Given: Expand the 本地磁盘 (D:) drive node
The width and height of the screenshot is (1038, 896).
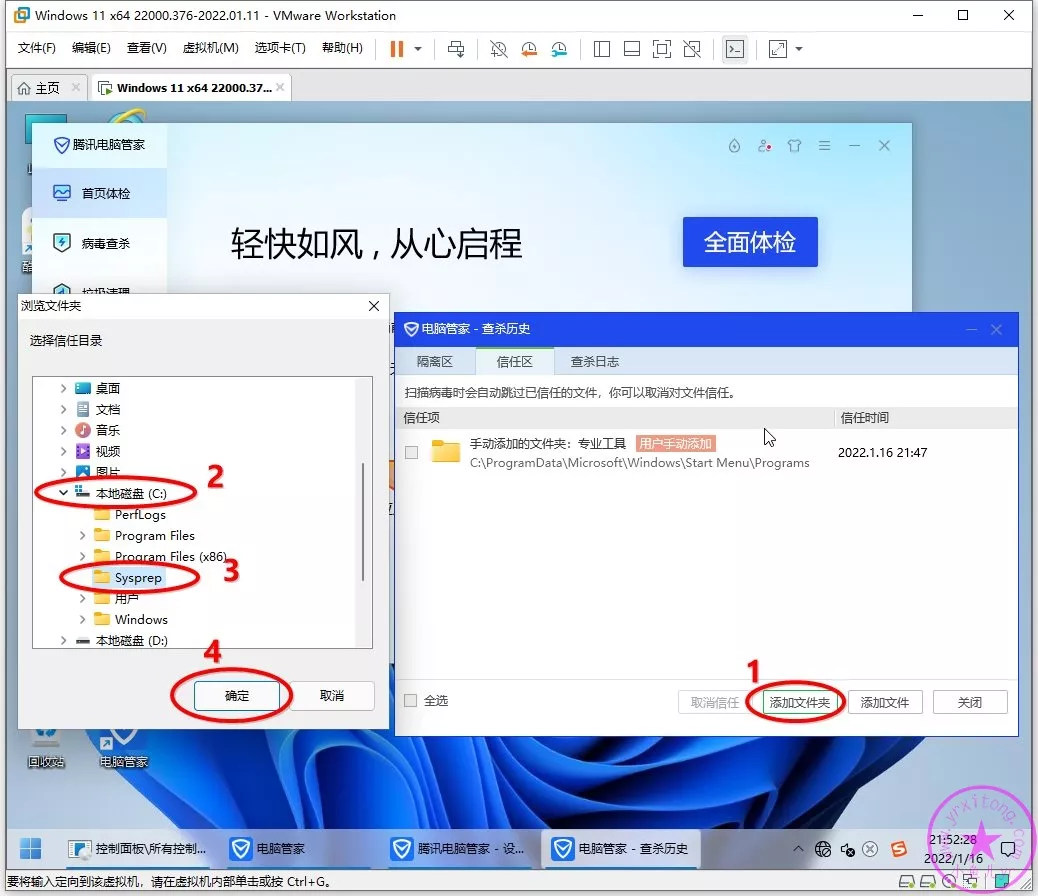Looking at the screenshot, I should coord(64,640).
